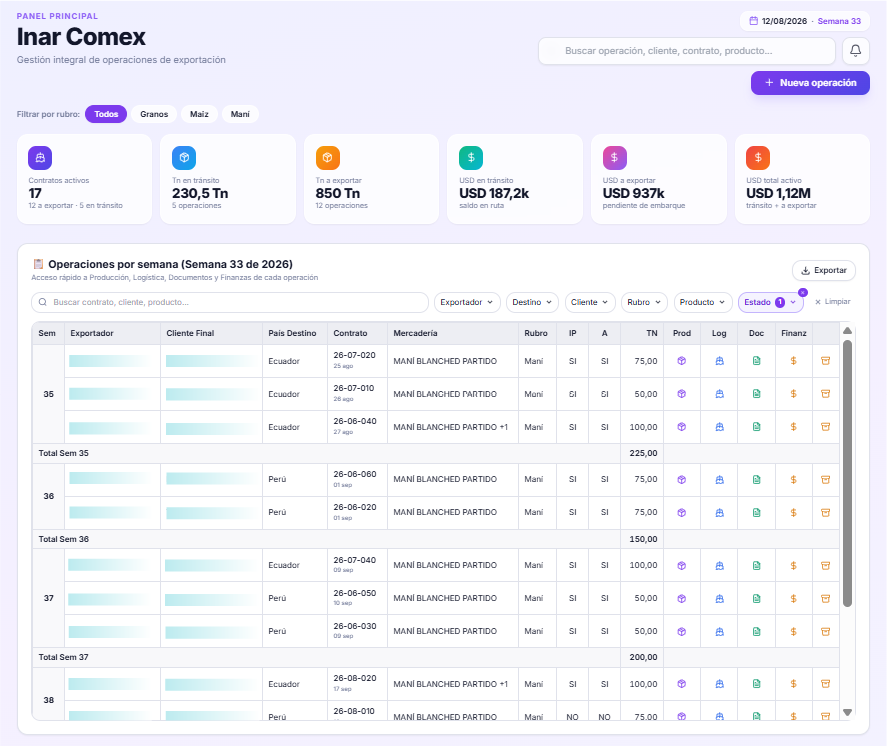Open Doc icon for contract 26-06-020

(756, 512)
